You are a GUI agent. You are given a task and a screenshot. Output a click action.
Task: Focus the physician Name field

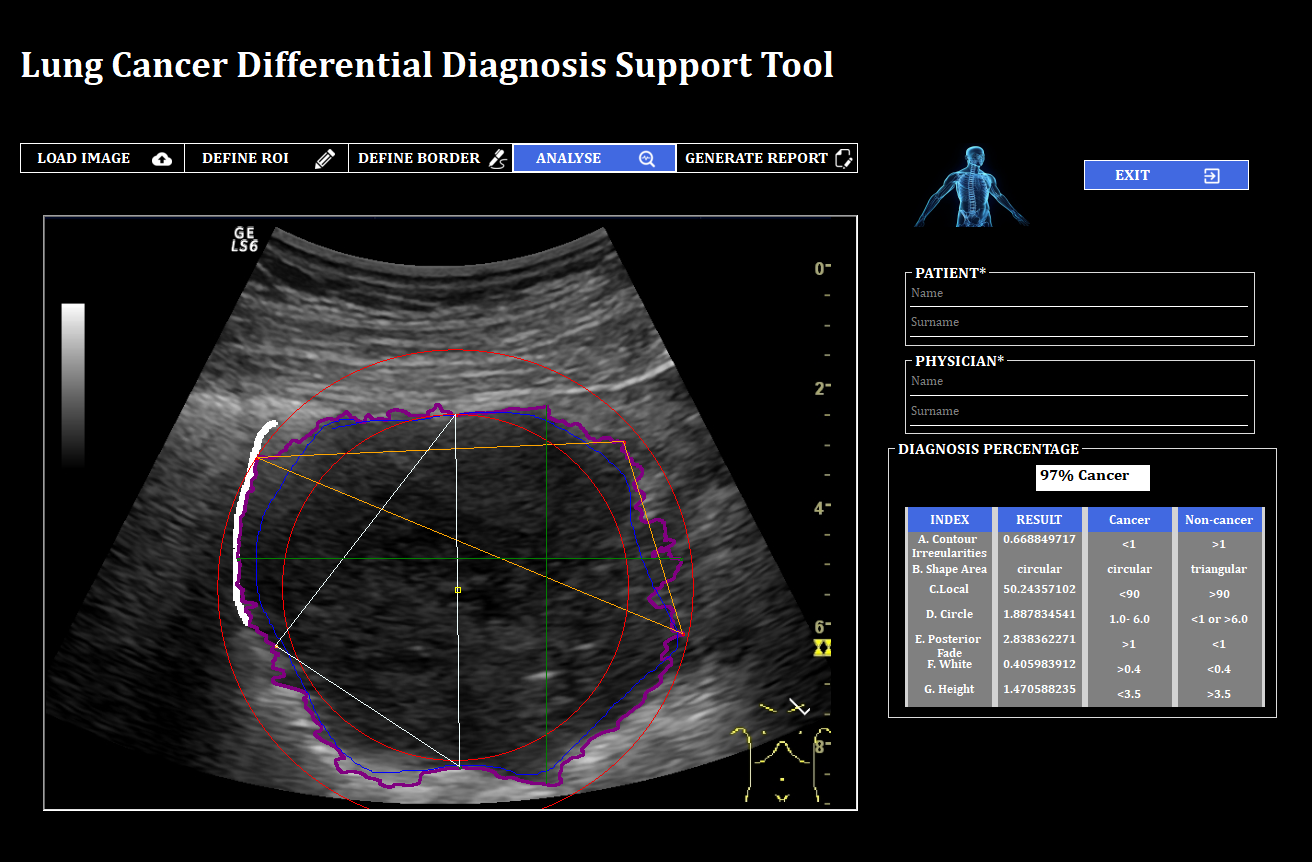(x=1078, y=382)
